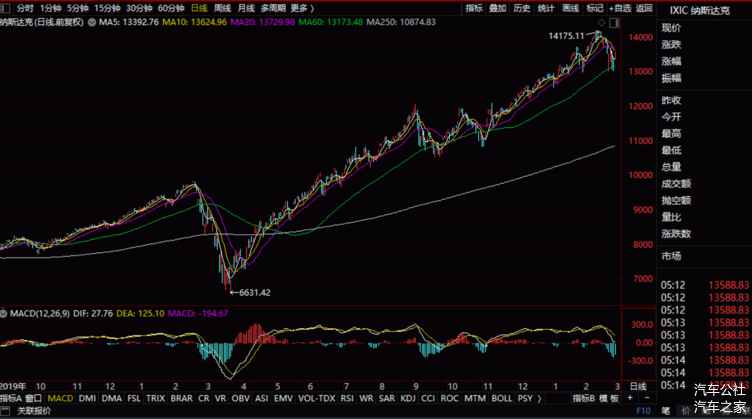Click the 历史 history button
Image resolution: width=752 pixels, height=419 pixels.
pos(522,8)
